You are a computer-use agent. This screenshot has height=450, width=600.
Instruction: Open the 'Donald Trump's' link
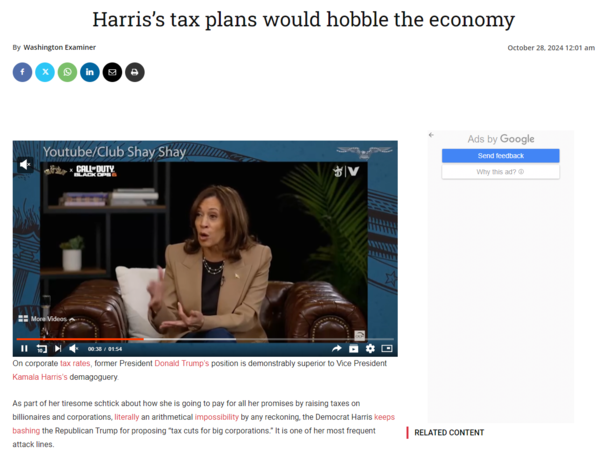[182, 363]
